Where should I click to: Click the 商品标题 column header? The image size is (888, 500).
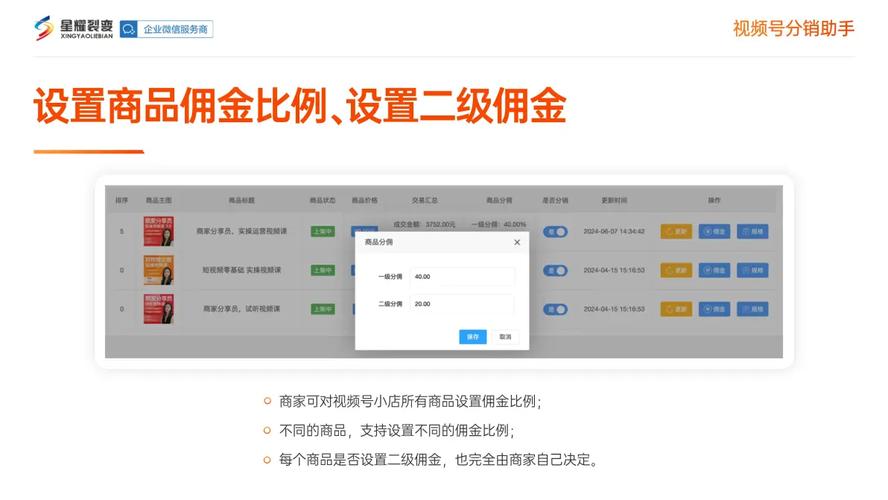pyautogui.click(x=242, y=200)
